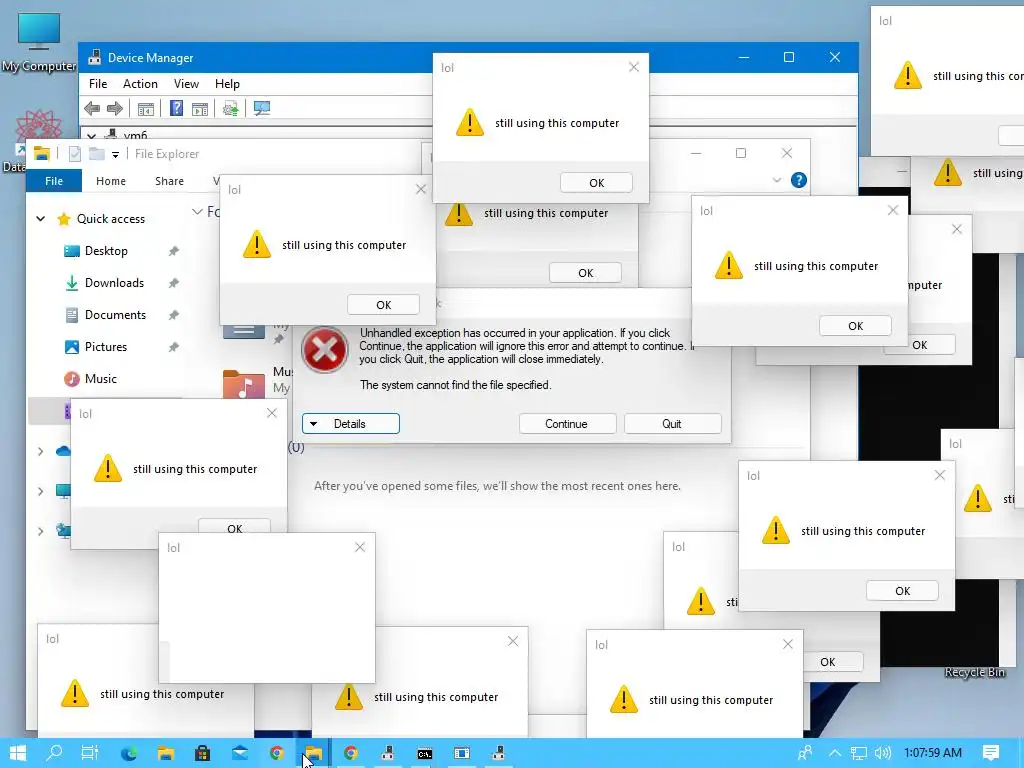Click the pin icon beside Downloads

tap(174, 283)
